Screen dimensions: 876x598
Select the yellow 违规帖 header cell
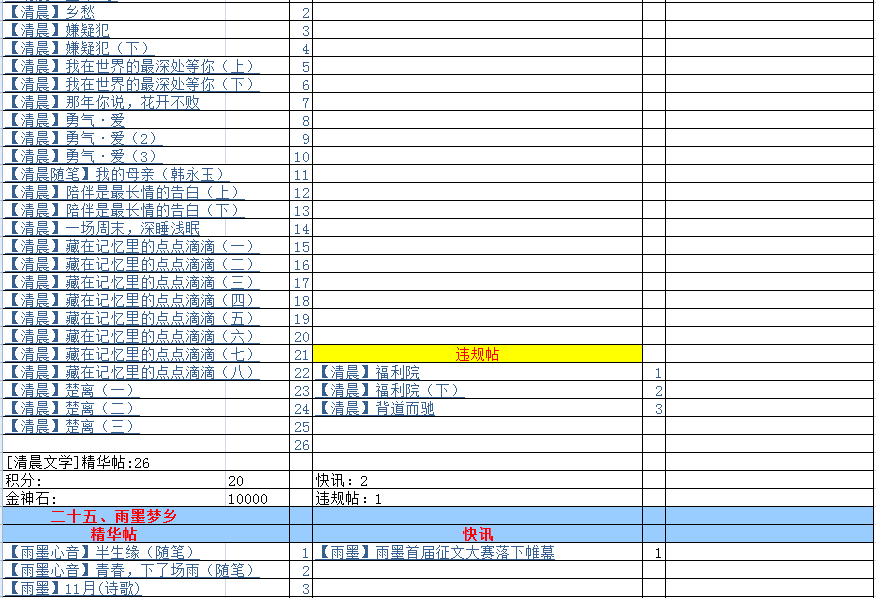(477, 354)
